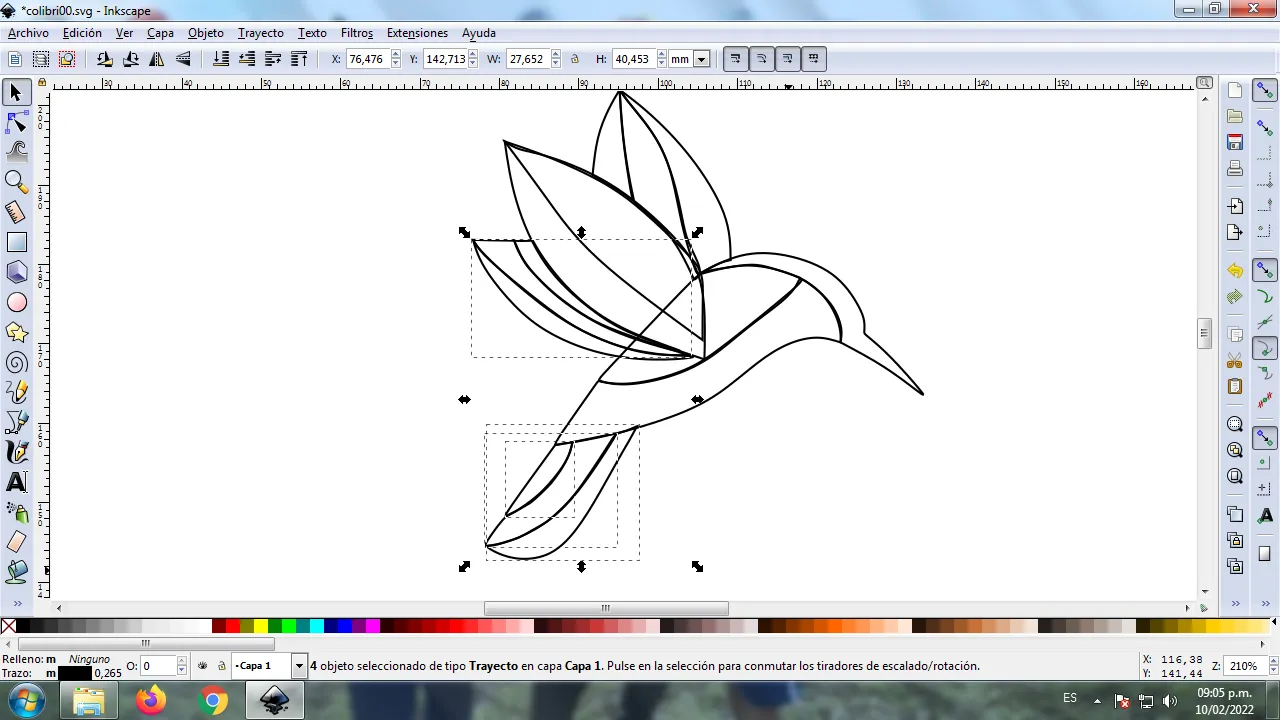Increase the opacity O value
The image size is (1280, 720).
pos(181,662)
